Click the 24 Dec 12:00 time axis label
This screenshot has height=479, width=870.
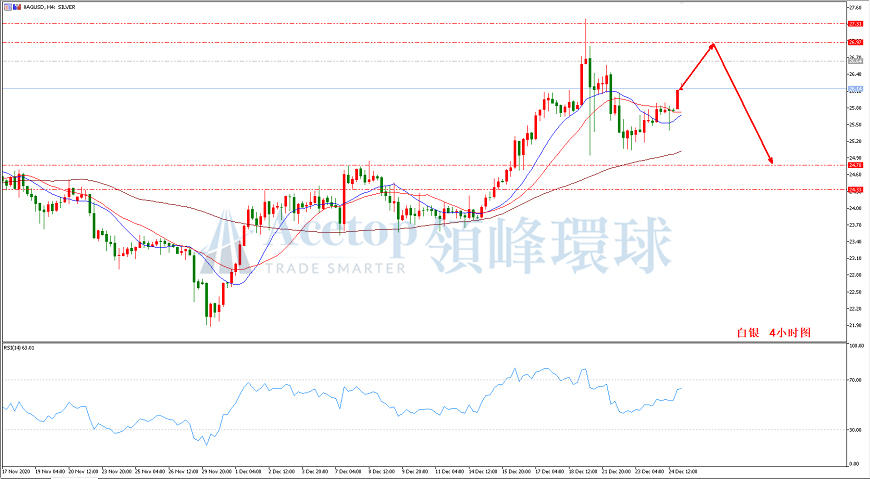682,471
